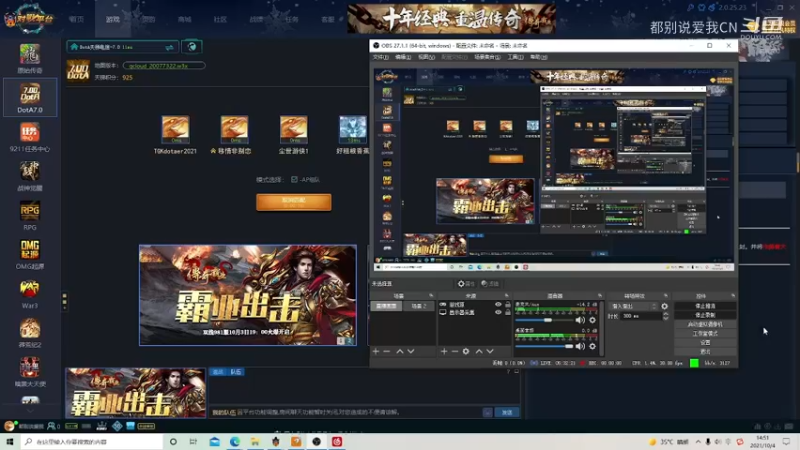The image size is (800, 450).
Task: Open the desktop audio settings gear in the OBS mixer
Action: 592,346
